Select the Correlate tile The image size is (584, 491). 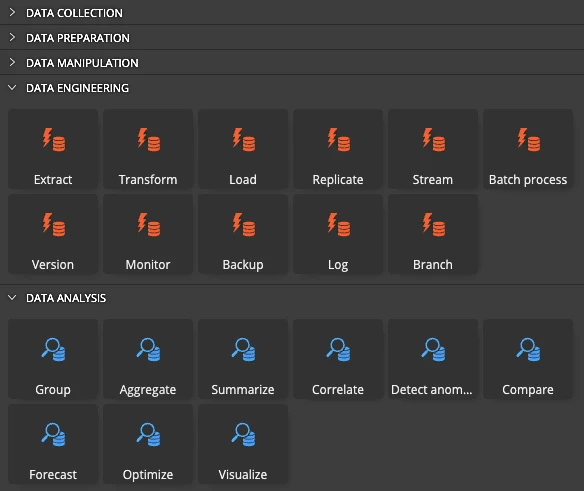click(x=338, y=359)
